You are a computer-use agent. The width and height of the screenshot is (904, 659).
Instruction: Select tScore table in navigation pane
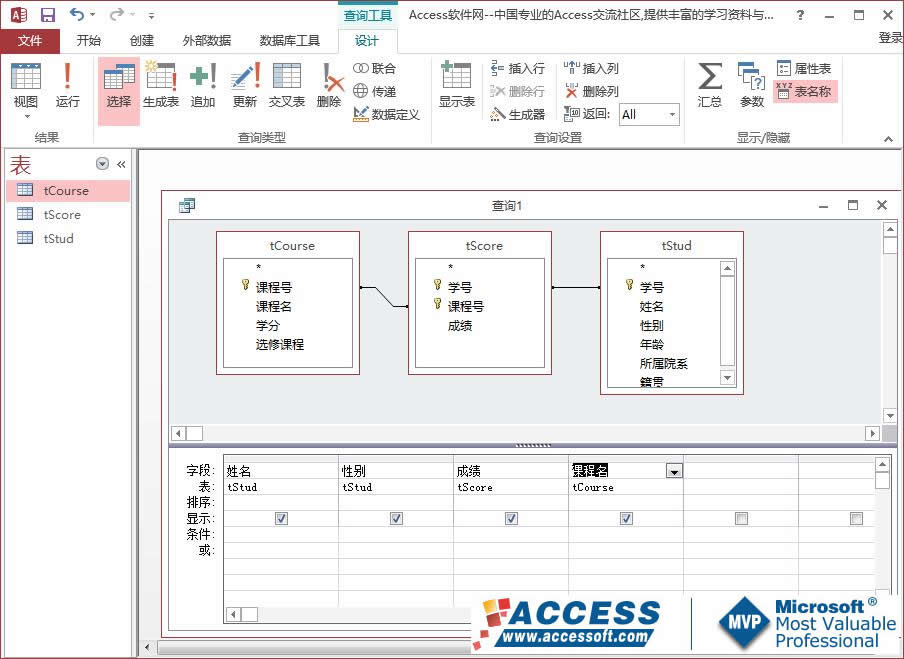pos(68,214)
